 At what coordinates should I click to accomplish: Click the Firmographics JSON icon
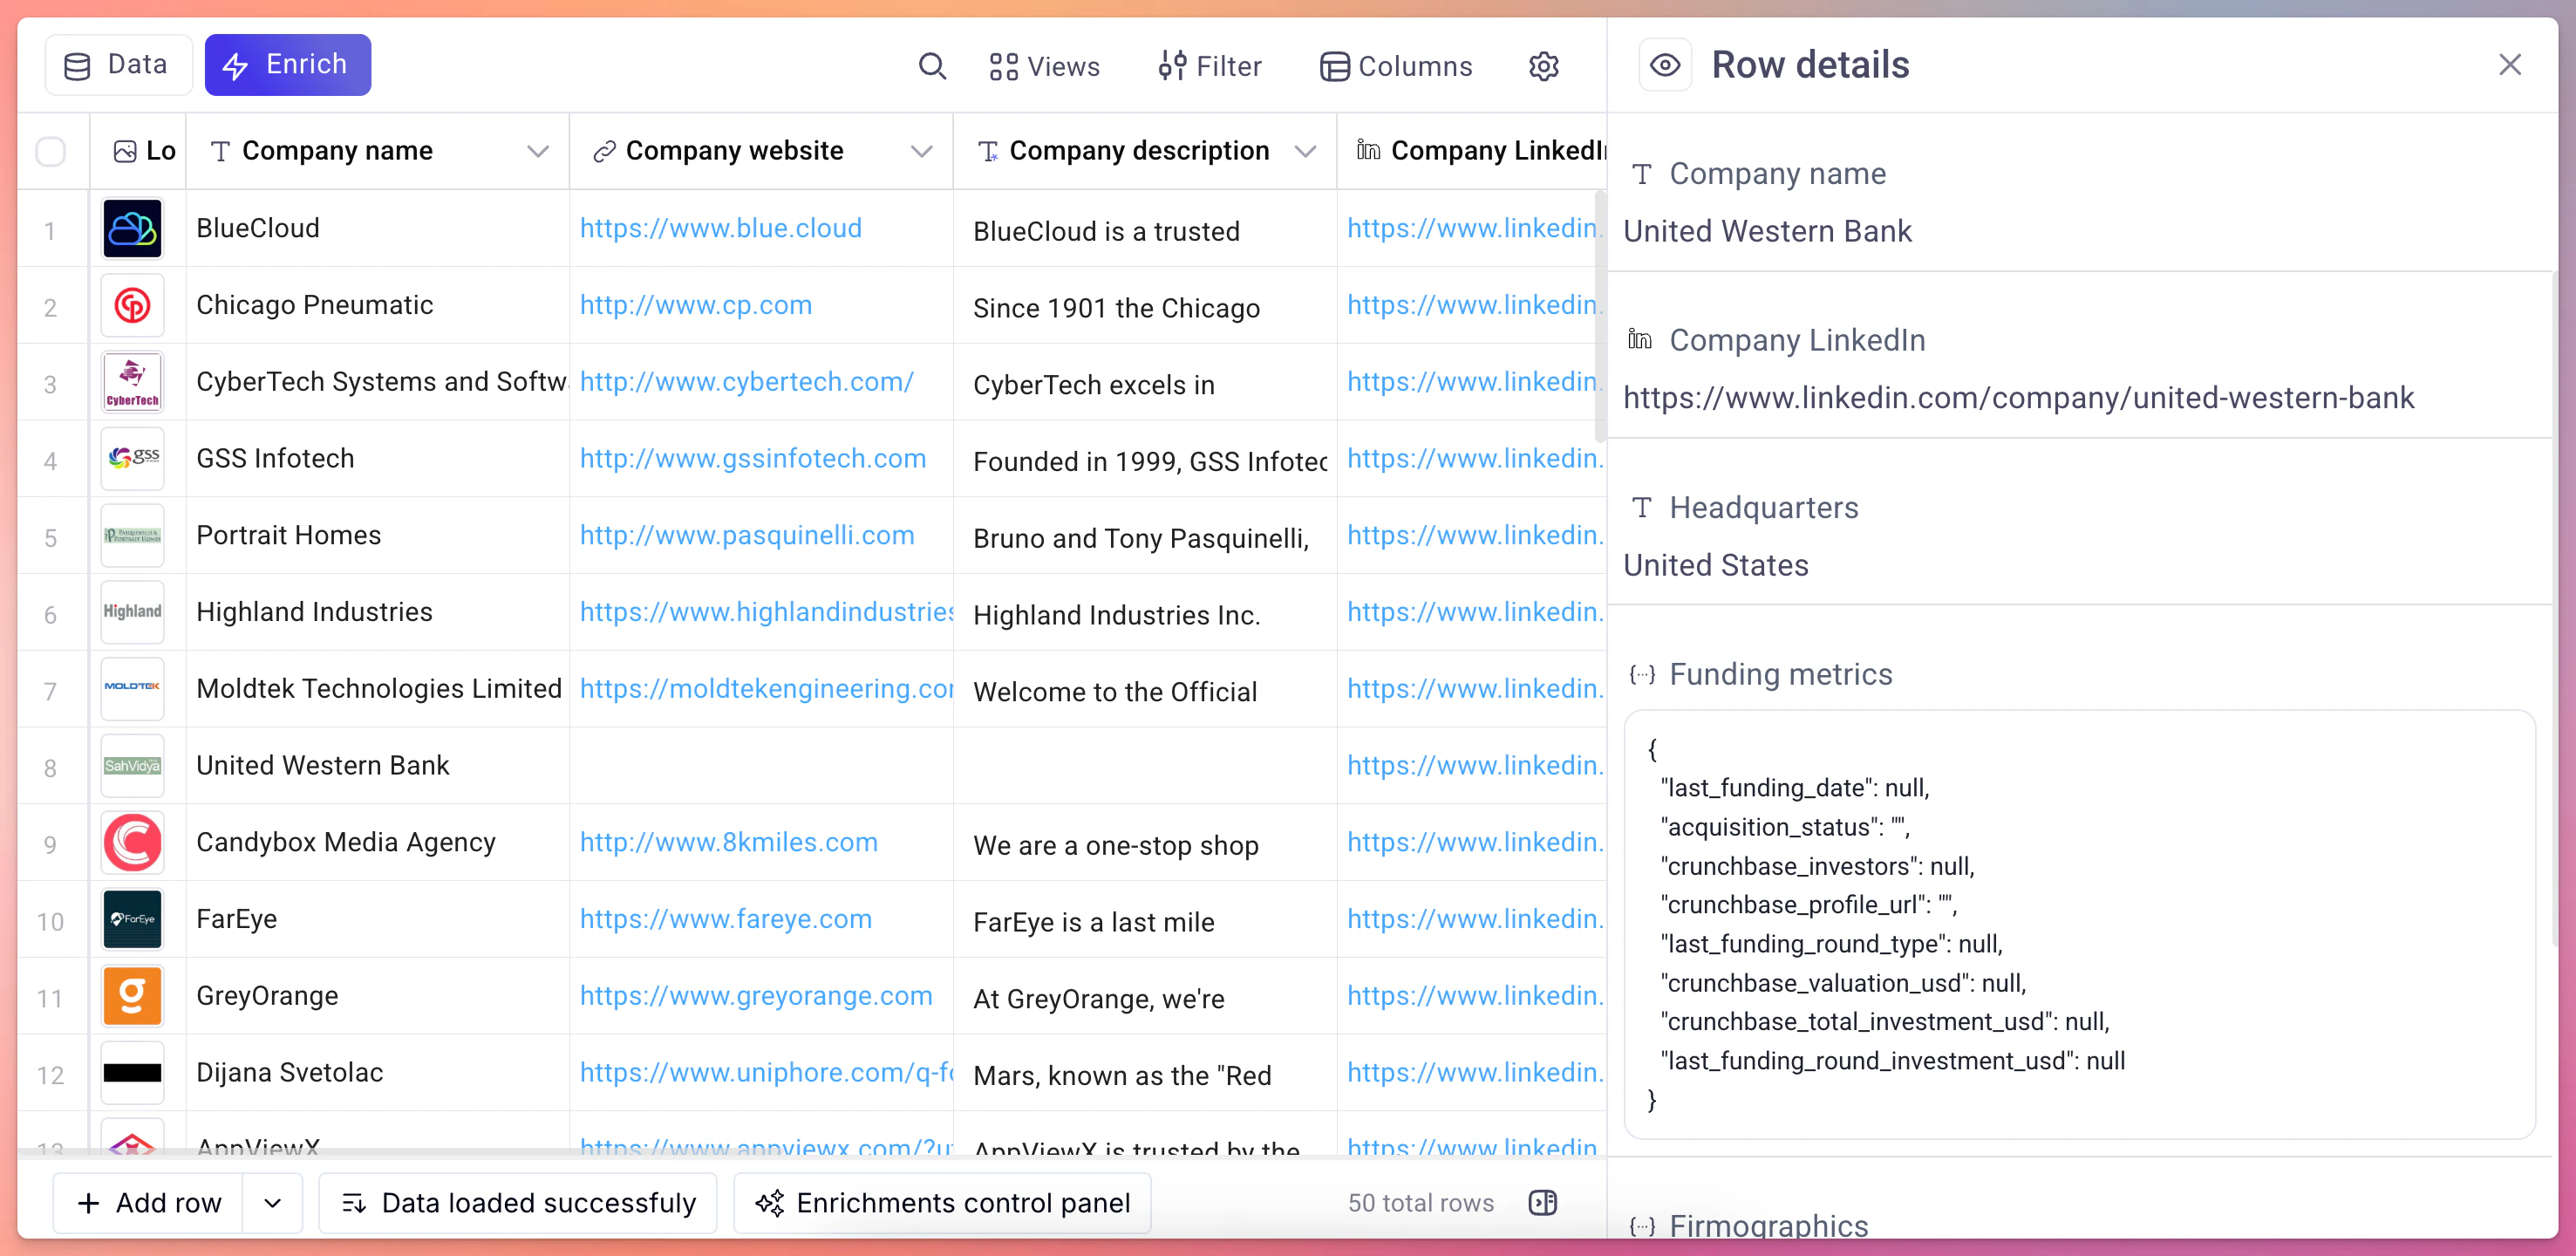point(1642,1226)
